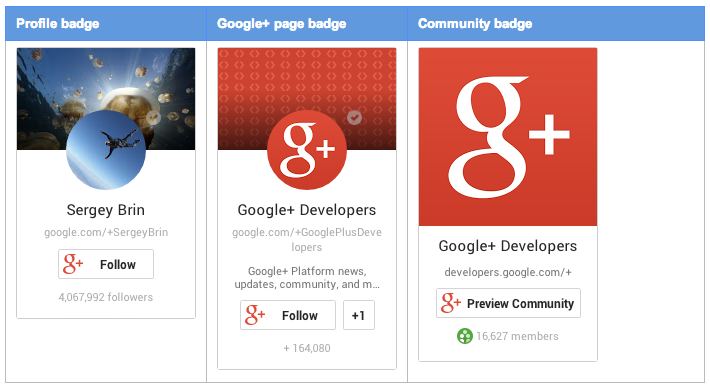Viewport: 710px width, 388px height.
Task: Click Sergey Brin's round skydiver profile photo
Action: (106, 150)
